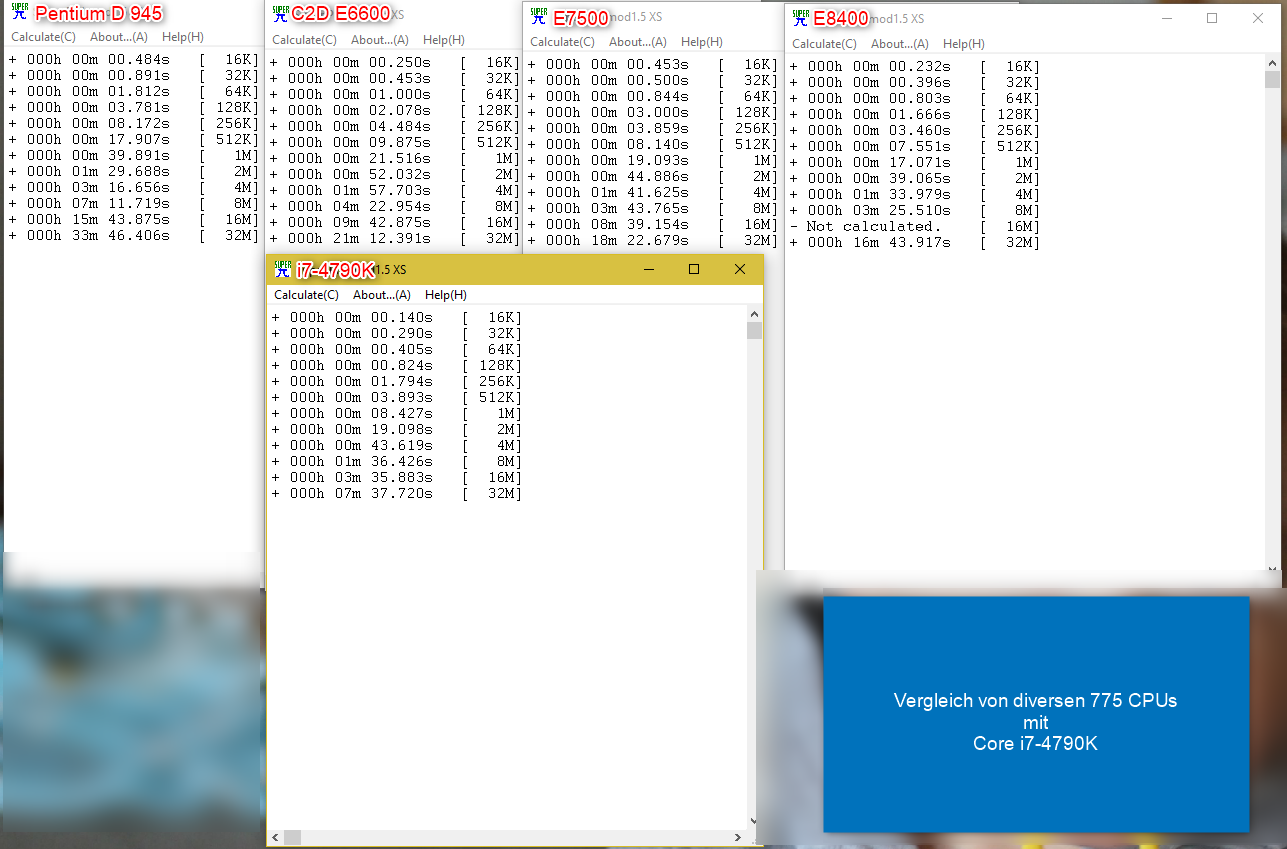Image resolution: width=1287 pixels, height=849 pixels.
Task: Click the 'Vergleich von diversen 775 CPUs' text box
Action: click(x=1036, y=714)
